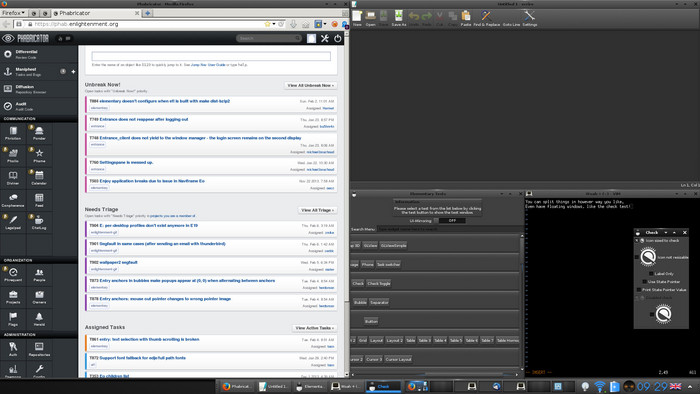This screenshot has height=394, width=700.
Task: Open the Flags application icon
Action: 13,319
